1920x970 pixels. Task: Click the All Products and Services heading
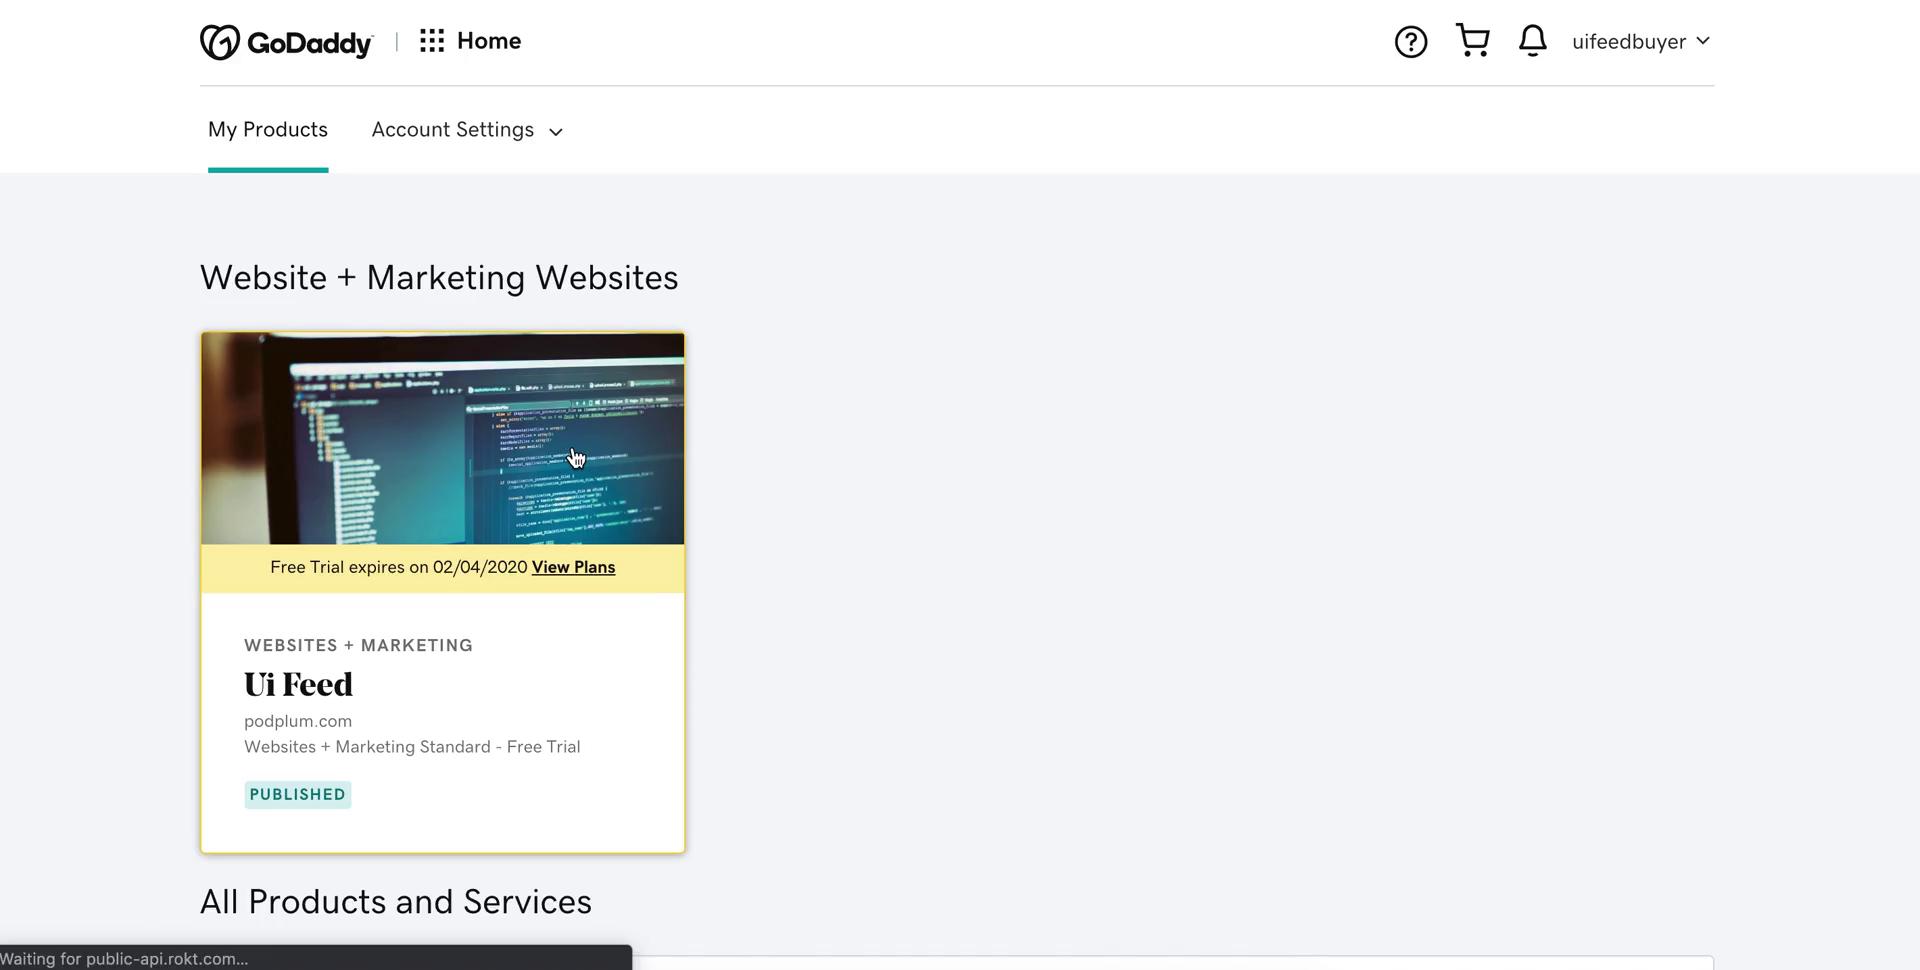[x=395, y=902]
